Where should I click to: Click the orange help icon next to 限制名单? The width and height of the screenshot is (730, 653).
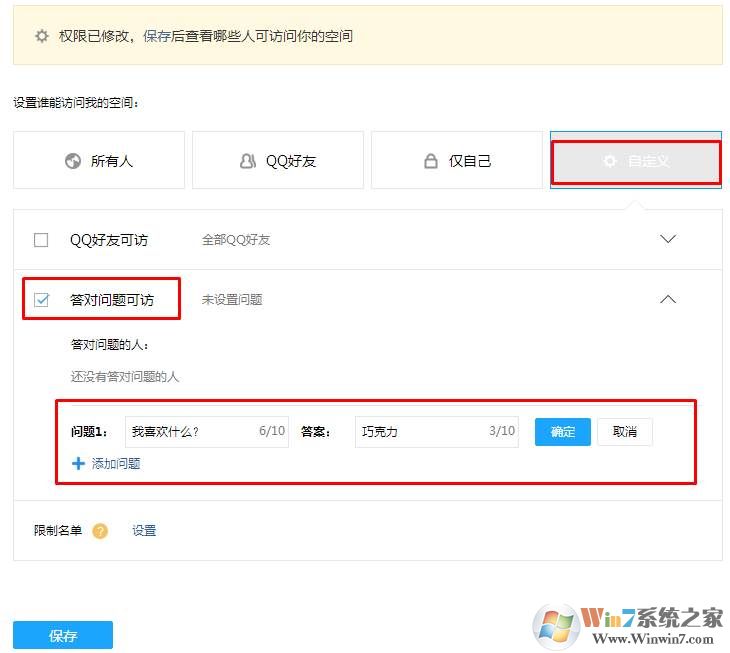[100, 531]
